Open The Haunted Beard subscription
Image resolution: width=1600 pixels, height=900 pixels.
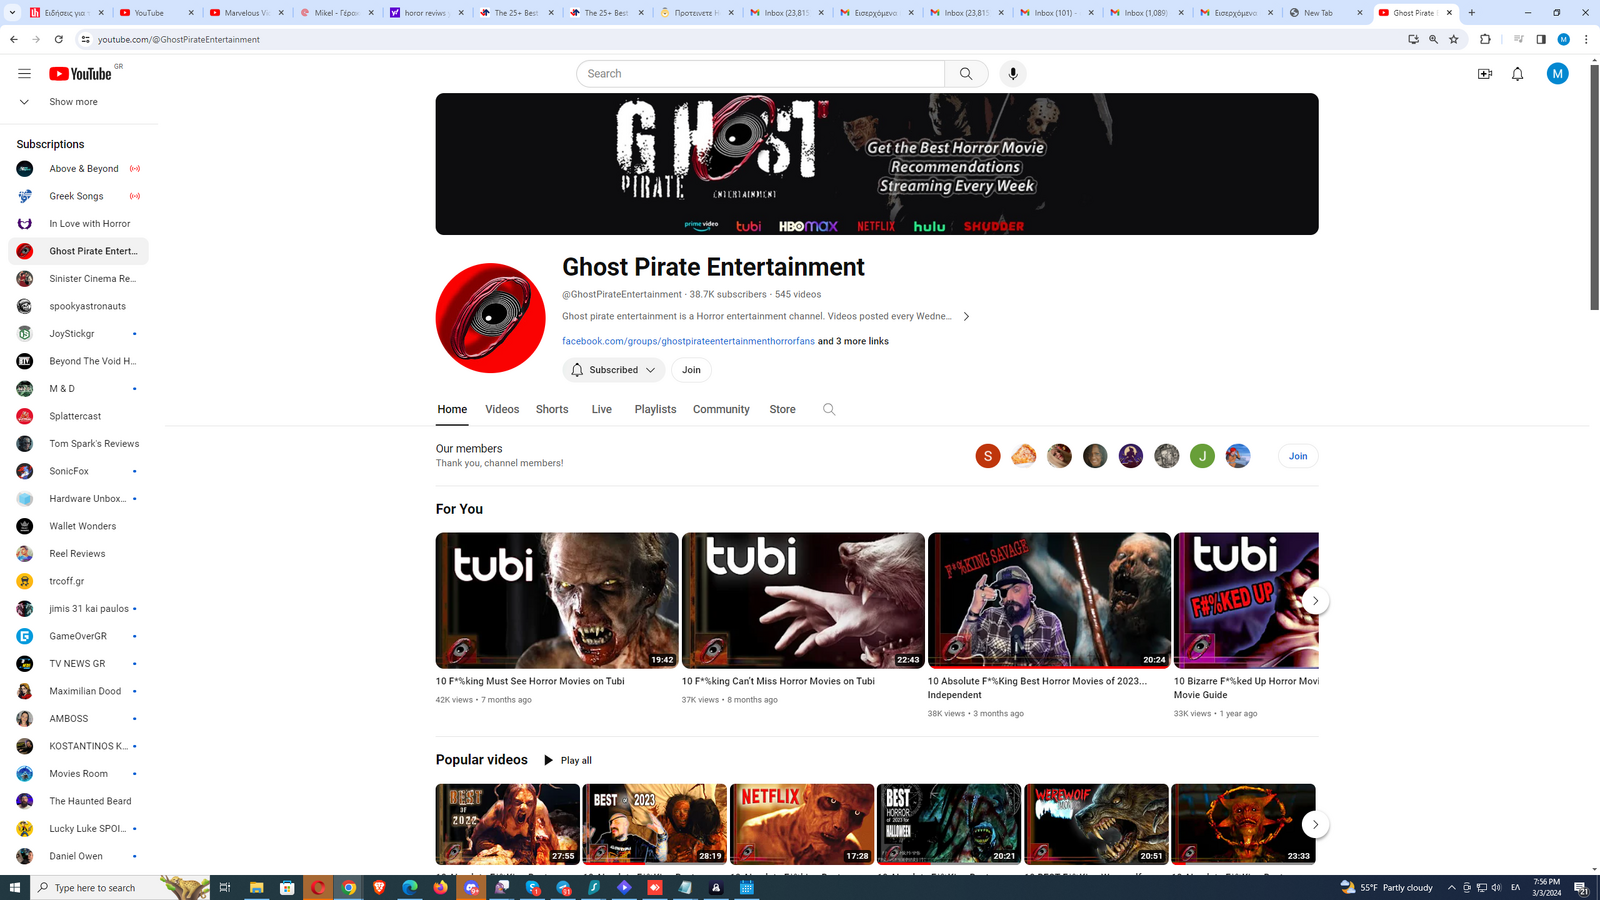click(78, 801)
